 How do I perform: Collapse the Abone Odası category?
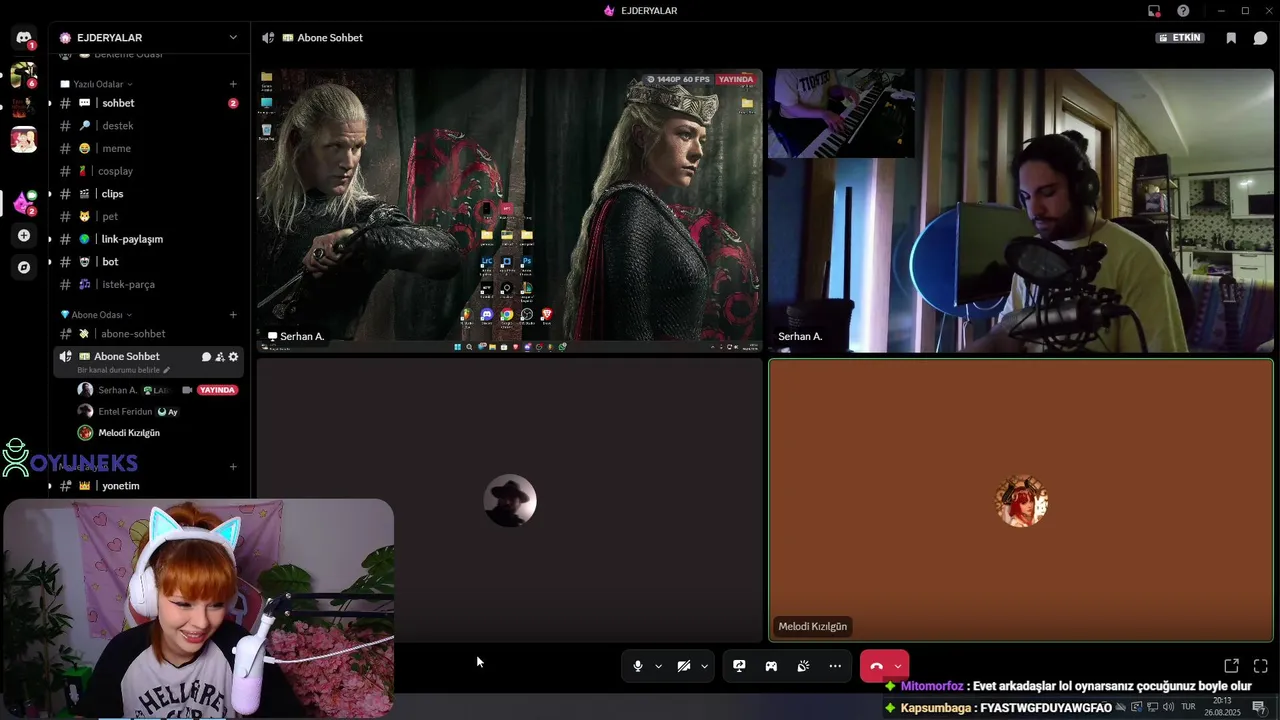96,315
